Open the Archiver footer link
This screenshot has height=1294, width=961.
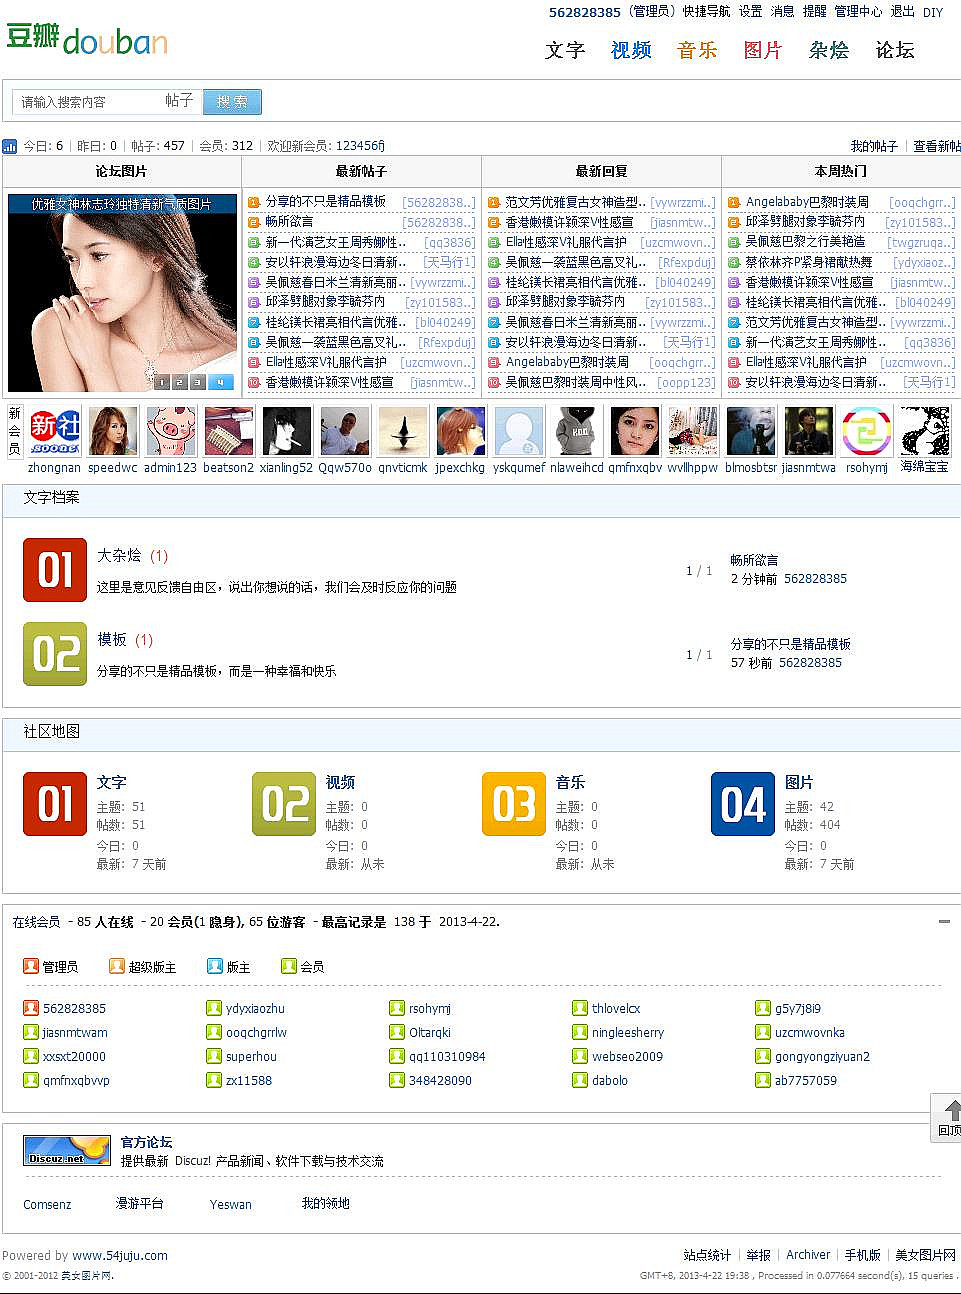point(808,1255)
